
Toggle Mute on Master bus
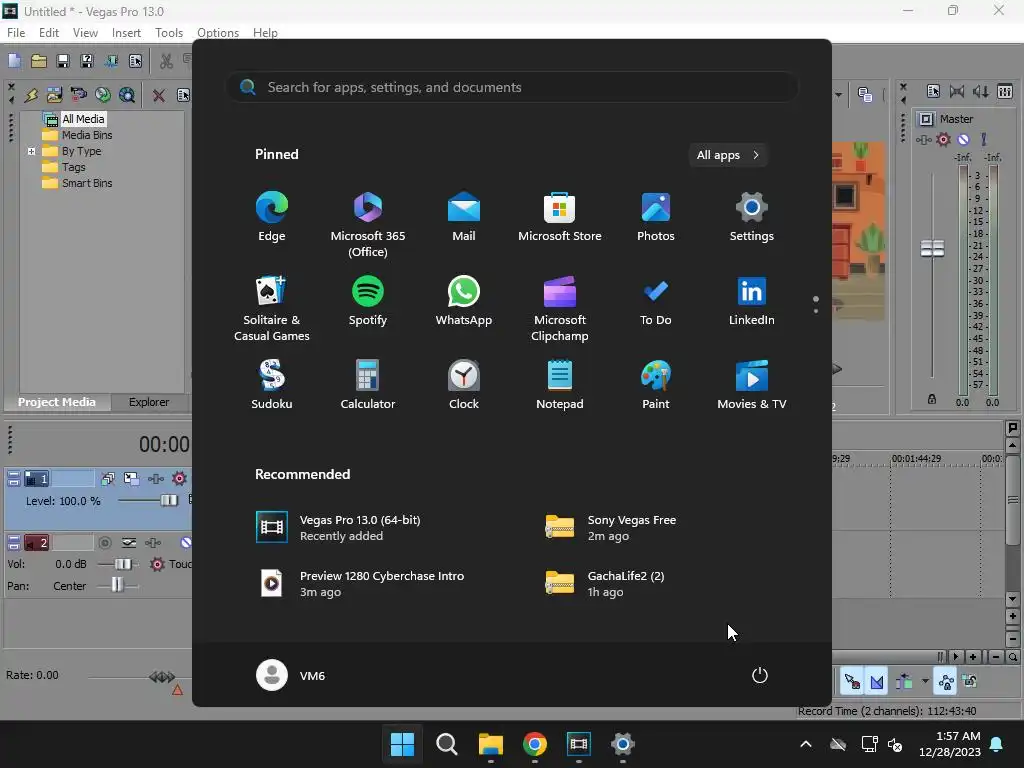pyautogui.click(x=963, y=140)
